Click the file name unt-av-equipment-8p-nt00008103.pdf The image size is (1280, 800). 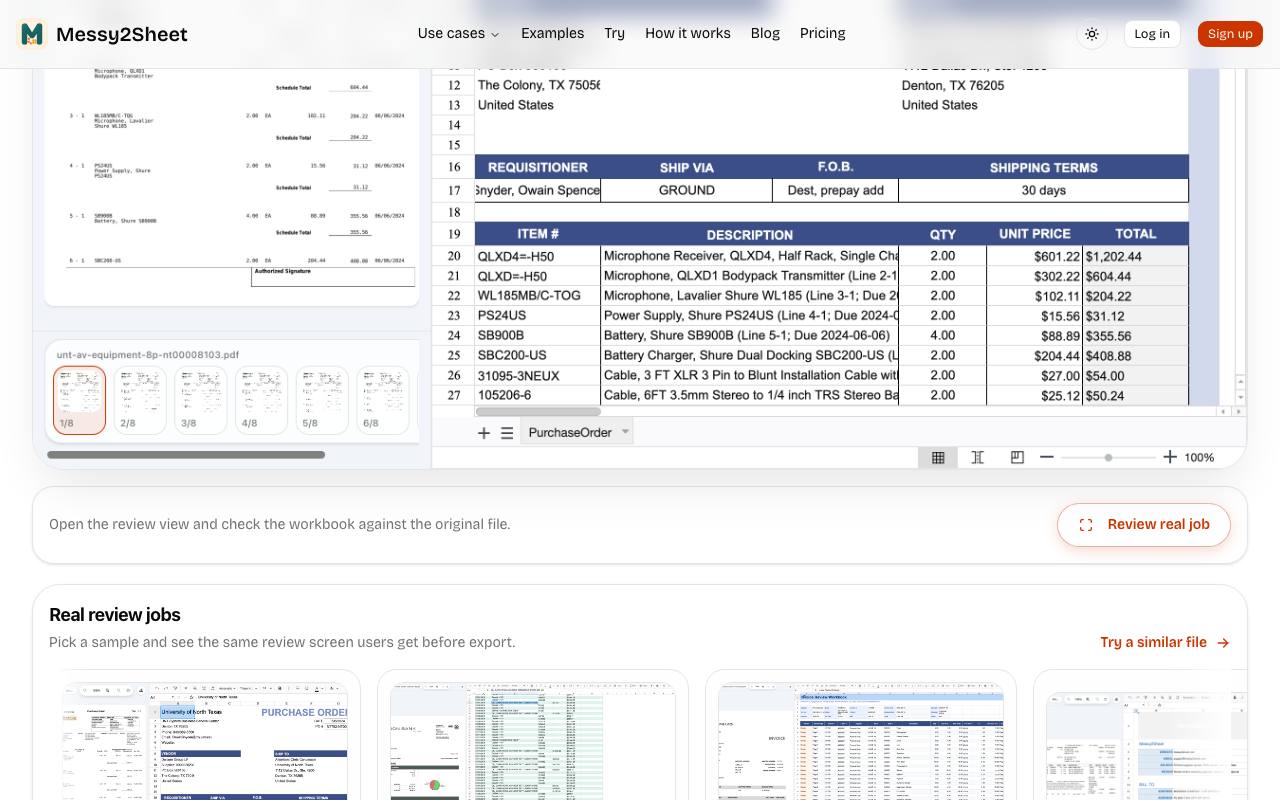tap(148, 355)
